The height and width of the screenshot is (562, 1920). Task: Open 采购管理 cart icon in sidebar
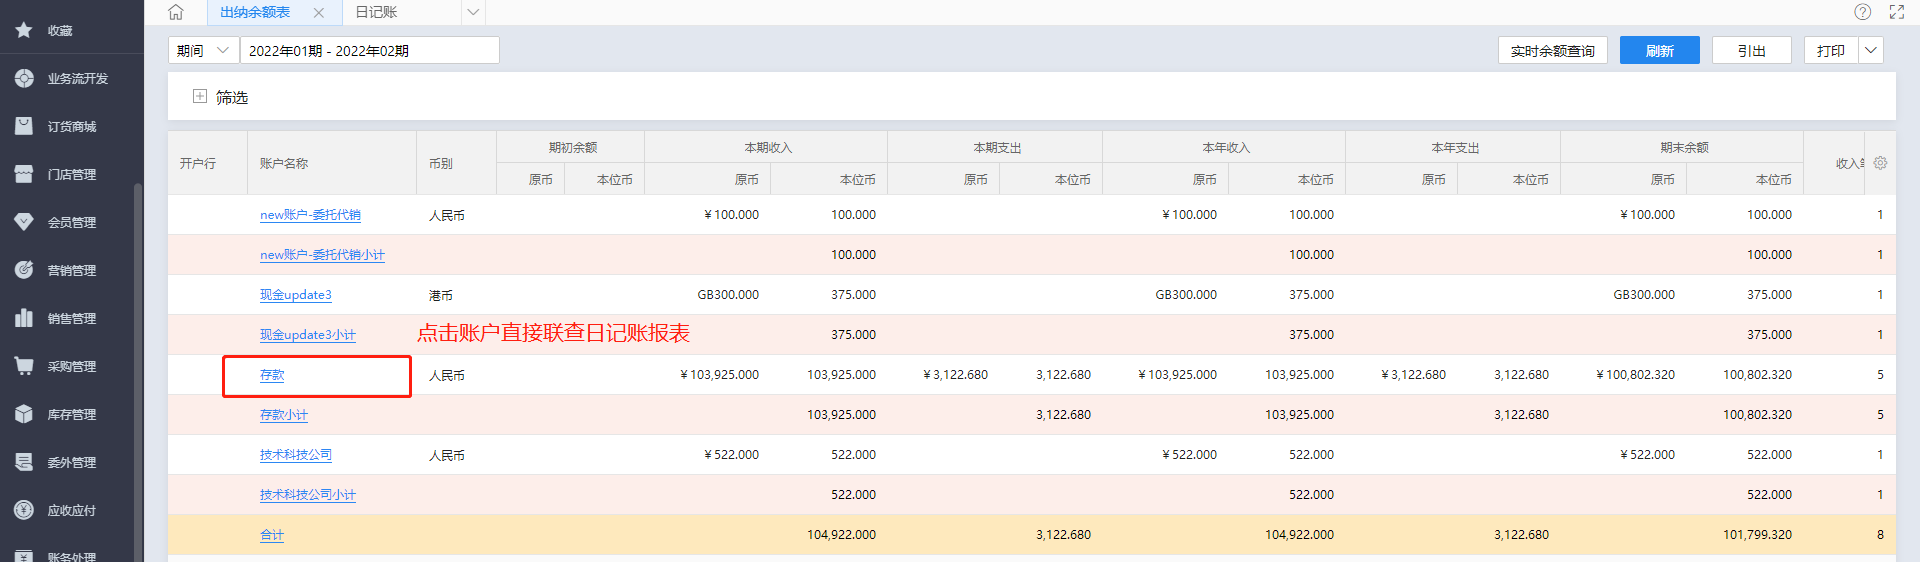[25, 366]
